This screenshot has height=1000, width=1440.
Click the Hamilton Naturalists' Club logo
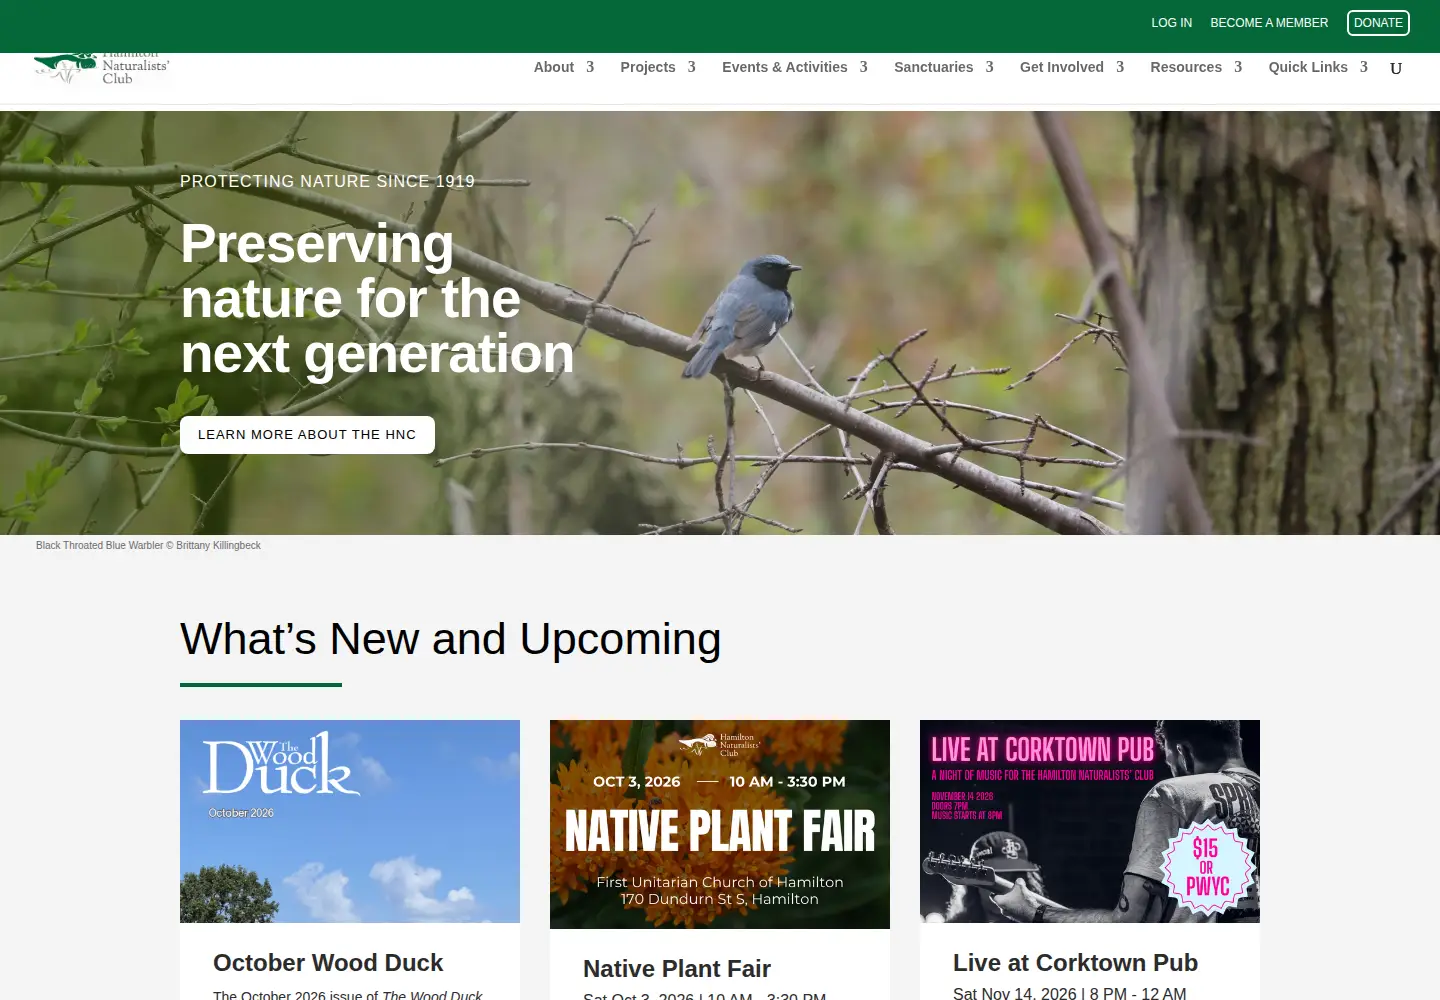tap(102, 70)
